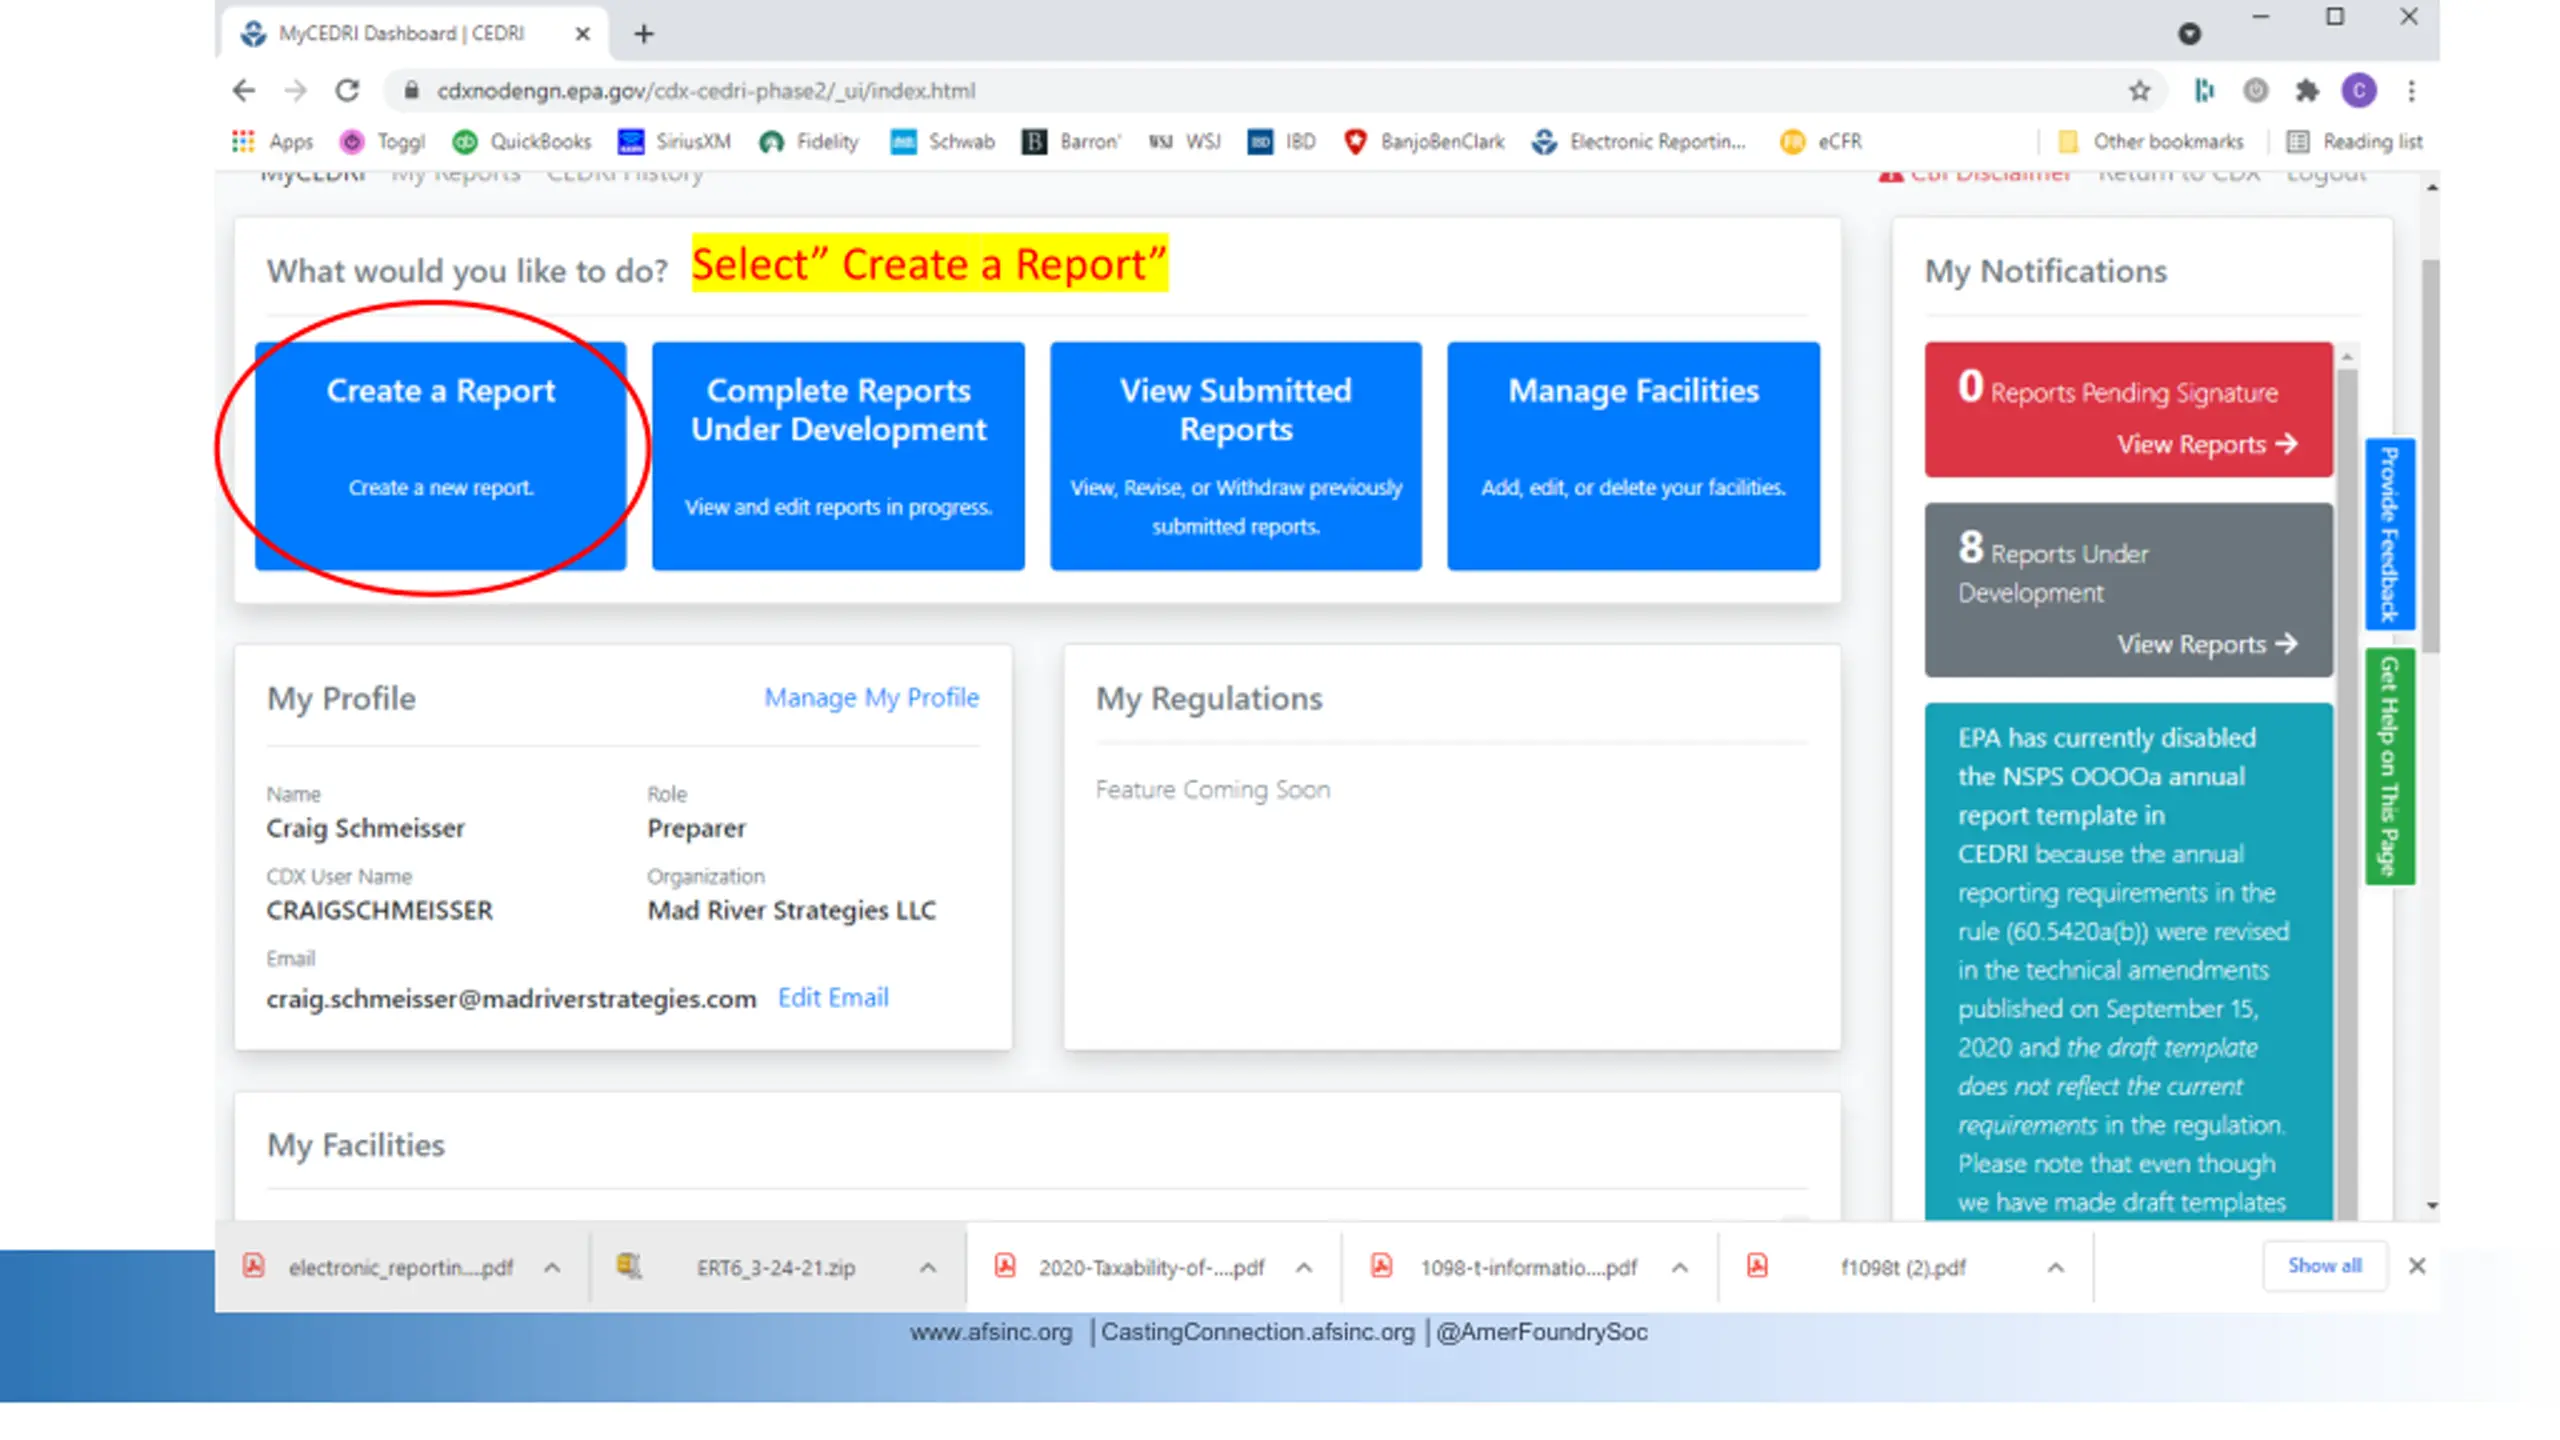The image size is (2560, 1440).
Task: Open the SiriusXM bookmark
Action: coord(674,142)
